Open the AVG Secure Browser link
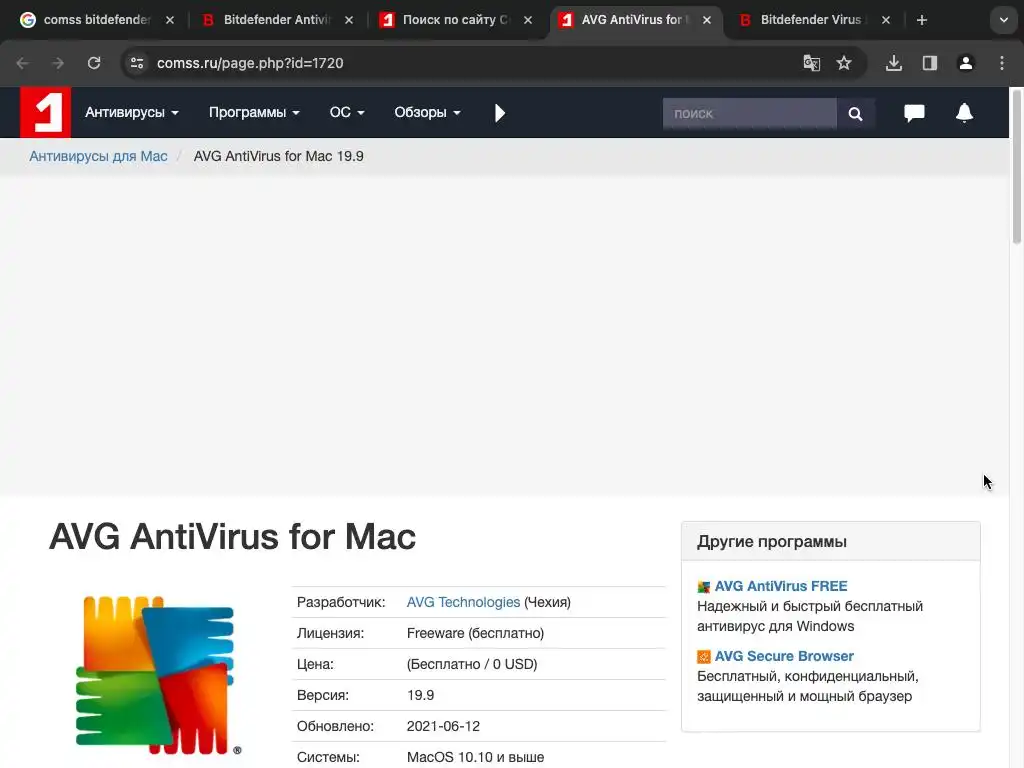The image size is (1024, 768). [784, 656]
